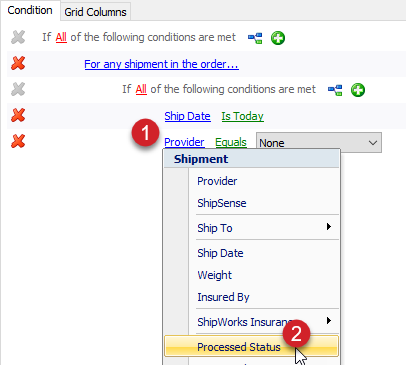Switch to the Condition tab
This screenshot has height=365, width=406.
30,10
